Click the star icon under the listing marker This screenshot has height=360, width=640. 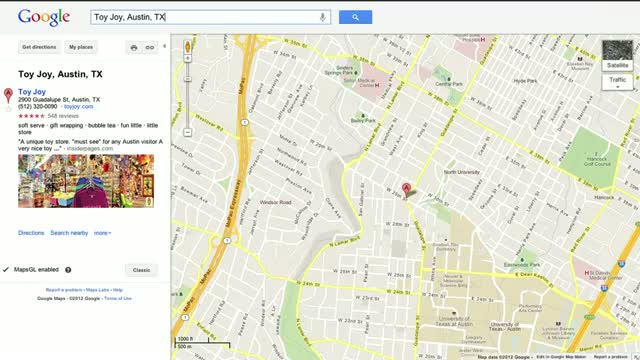pos(8,109)
